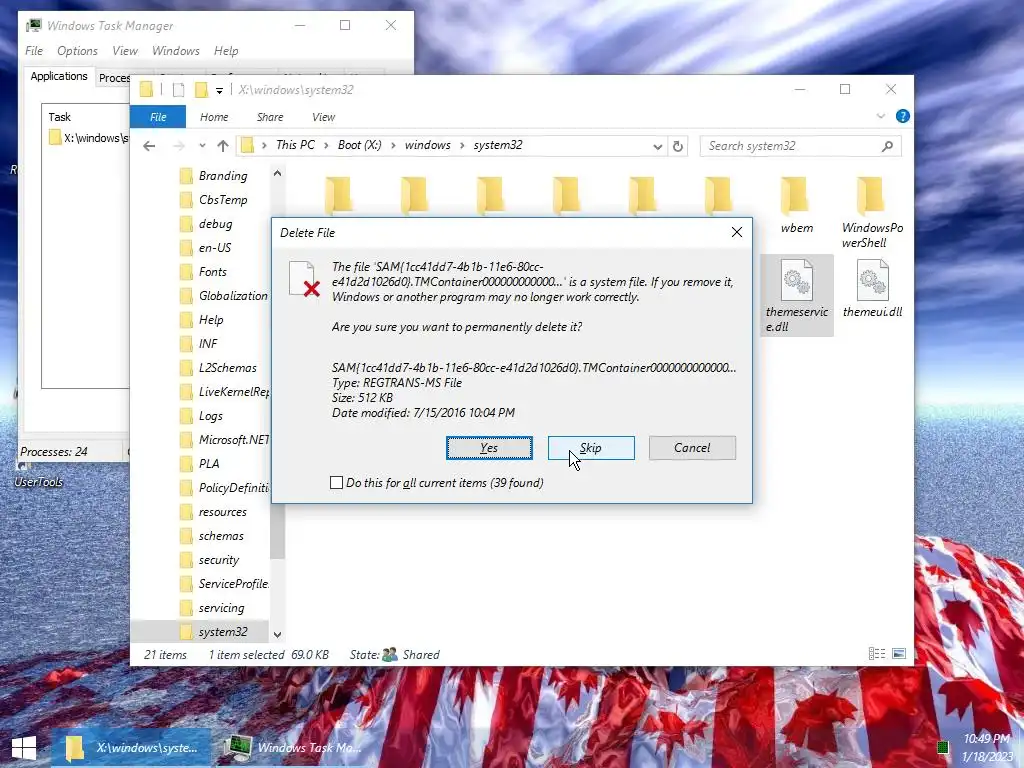1024x768 pixels.
Task: Click the Forward arrow in Explorer
Action: [178, 146]
